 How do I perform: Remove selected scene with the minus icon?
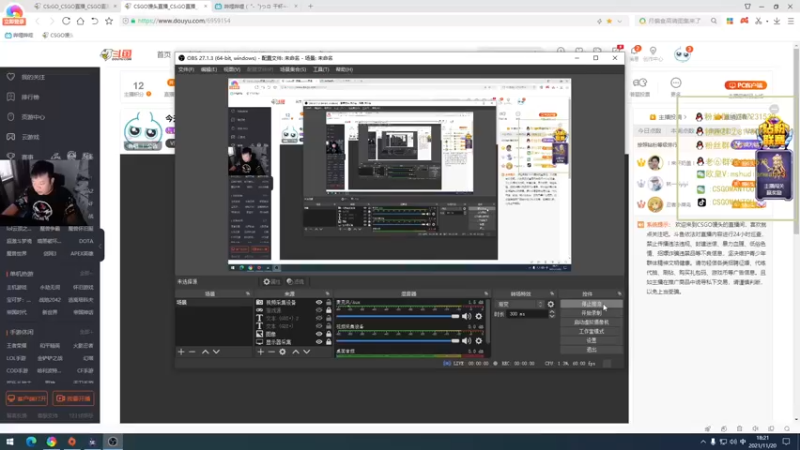tap(192, 352)
